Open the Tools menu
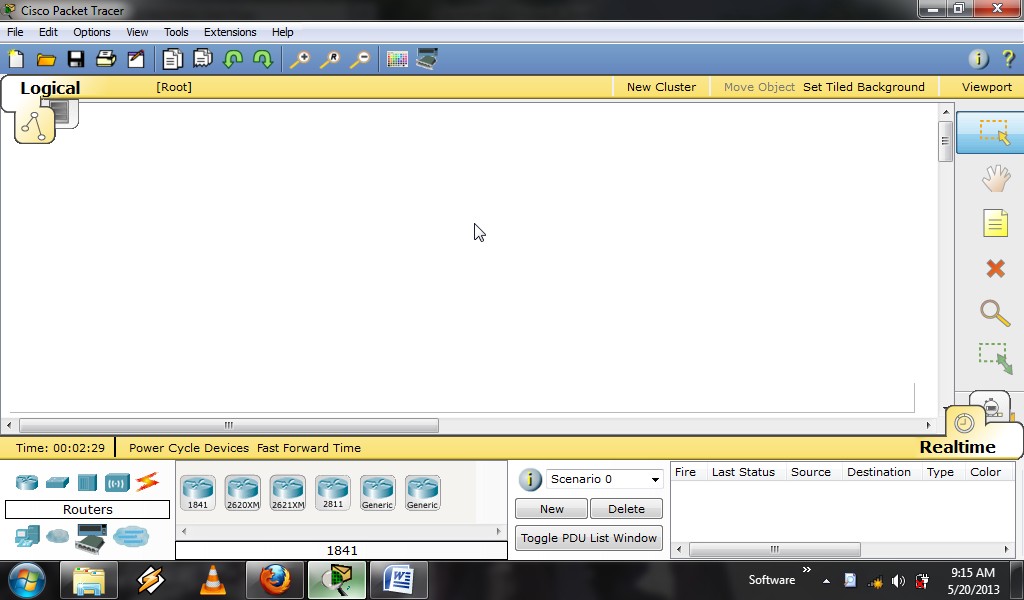1024x600 pixels. pos(176,32)
